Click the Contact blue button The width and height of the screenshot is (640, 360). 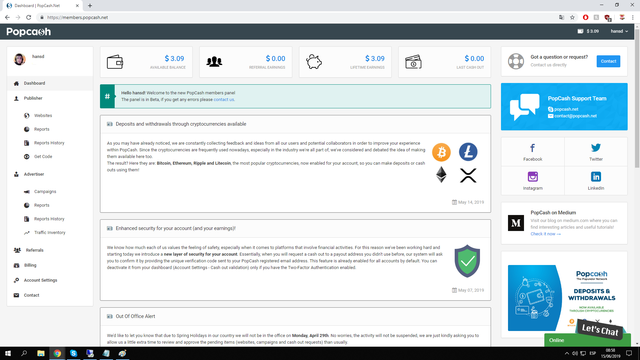coord(608,61)
